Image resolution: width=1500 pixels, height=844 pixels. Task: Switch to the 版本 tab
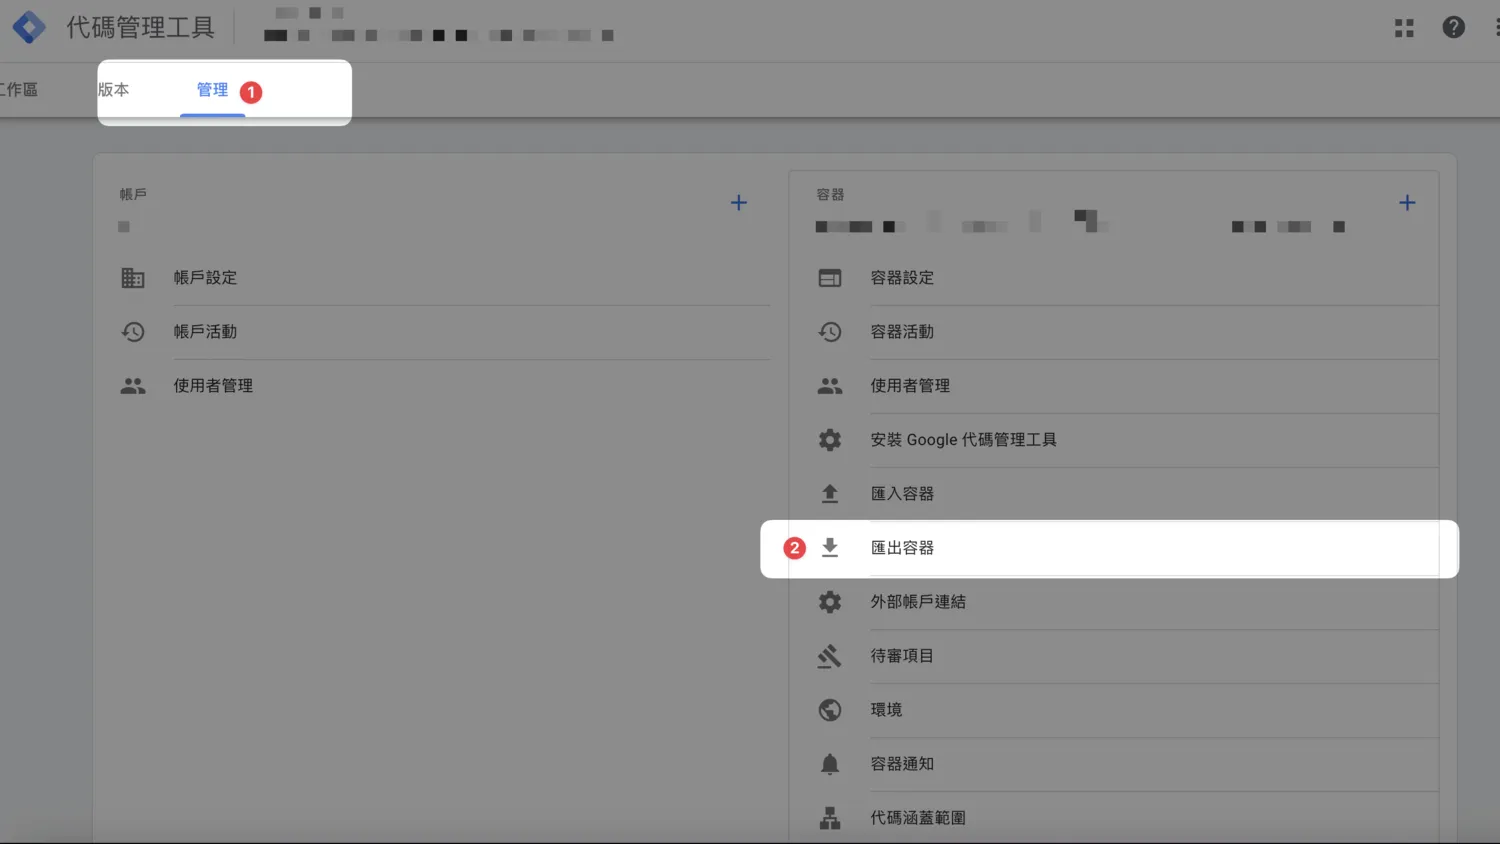click(113, 89)
